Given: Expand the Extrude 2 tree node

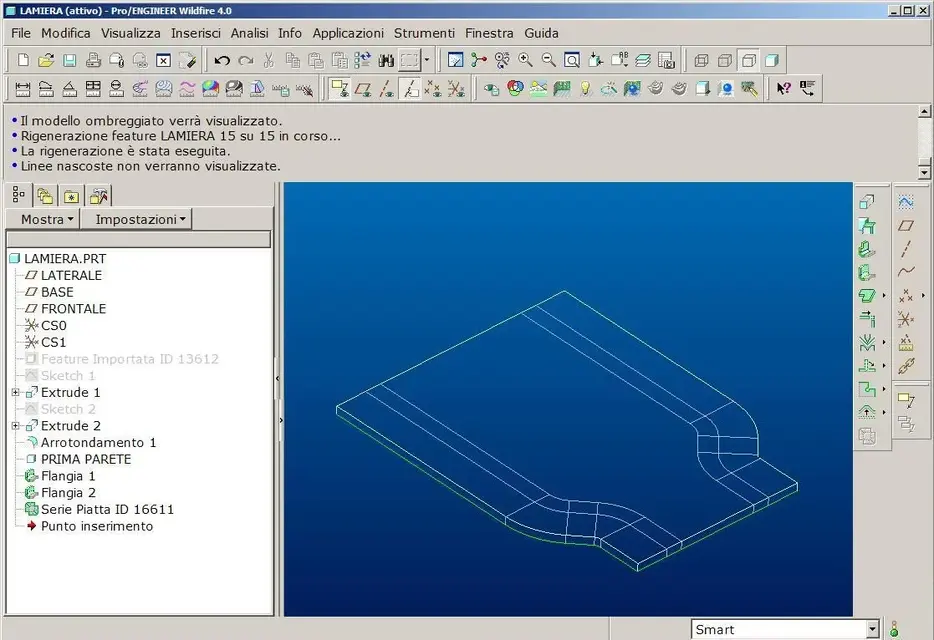Looking at the screenshot, I should 15,425.
